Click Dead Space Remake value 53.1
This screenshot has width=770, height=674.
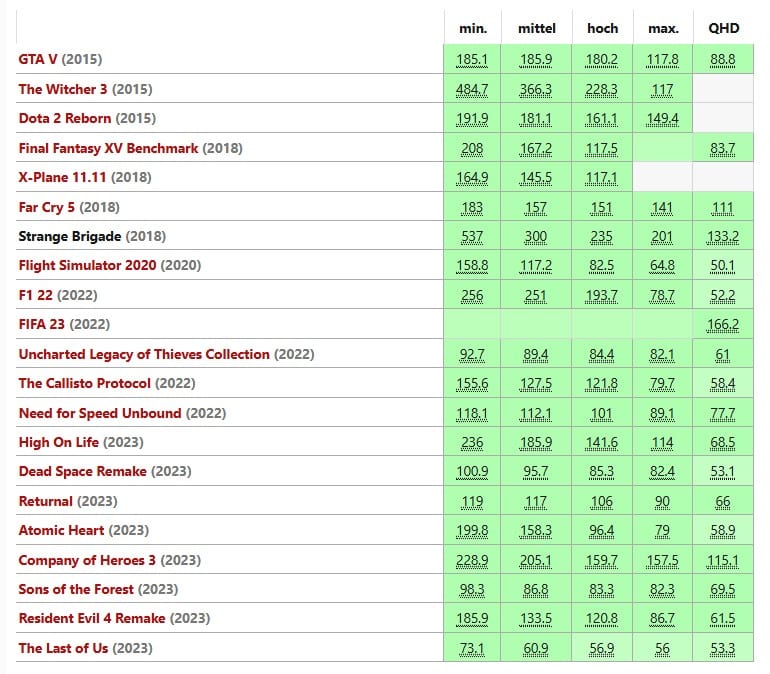722,472
